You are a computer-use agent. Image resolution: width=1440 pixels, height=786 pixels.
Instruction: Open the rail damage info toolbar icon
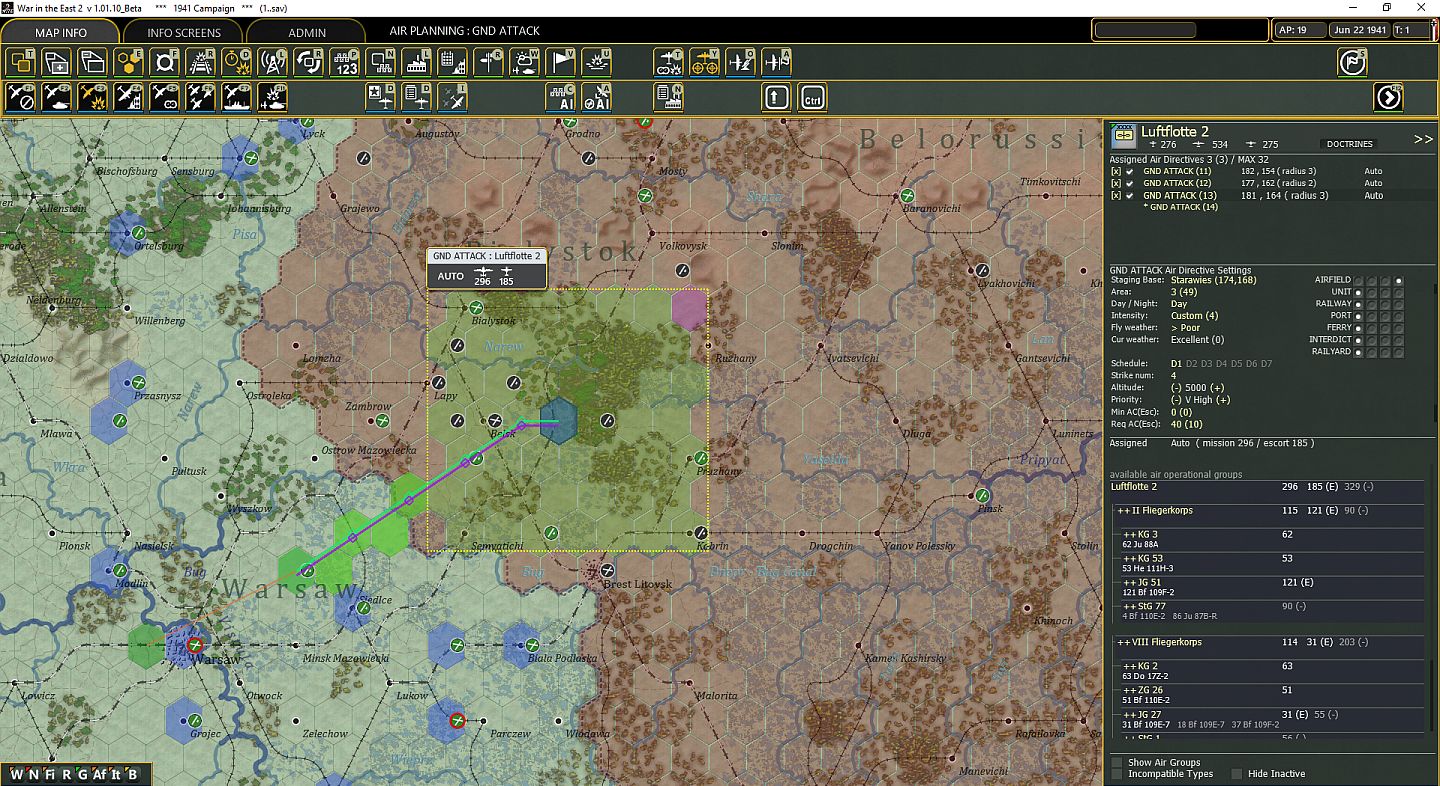coord(201,62)
